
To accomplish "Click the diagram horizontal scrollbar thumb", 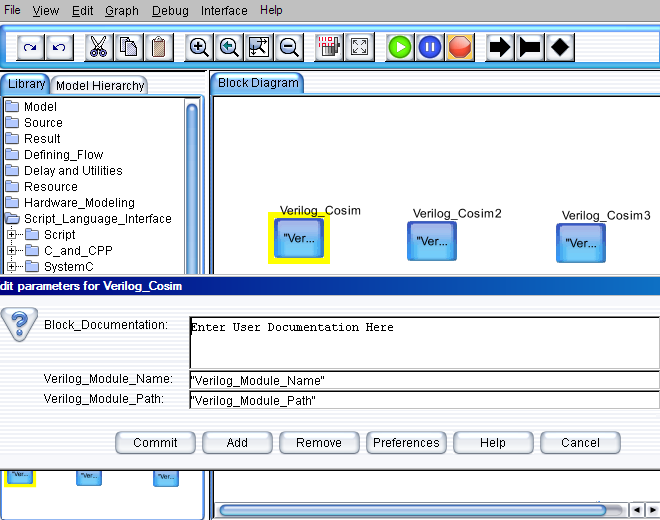I will click(412, 510).
